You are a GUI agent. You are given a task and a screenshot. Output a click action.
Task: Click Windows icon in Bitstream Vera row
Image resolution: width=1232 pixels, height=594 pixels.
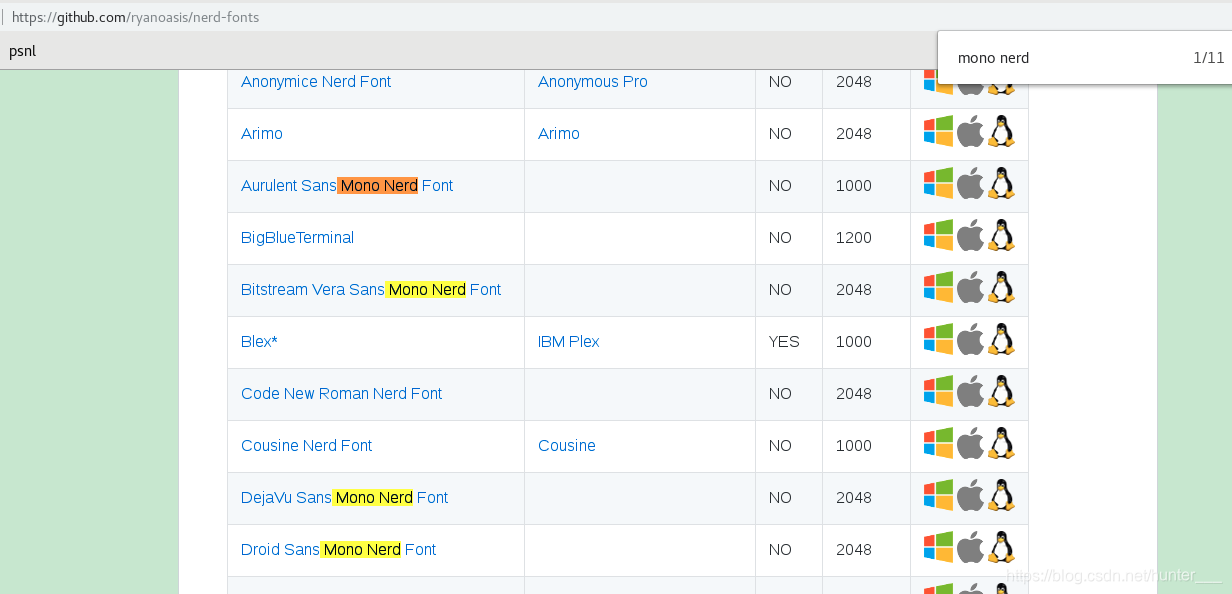coord(938,287)
